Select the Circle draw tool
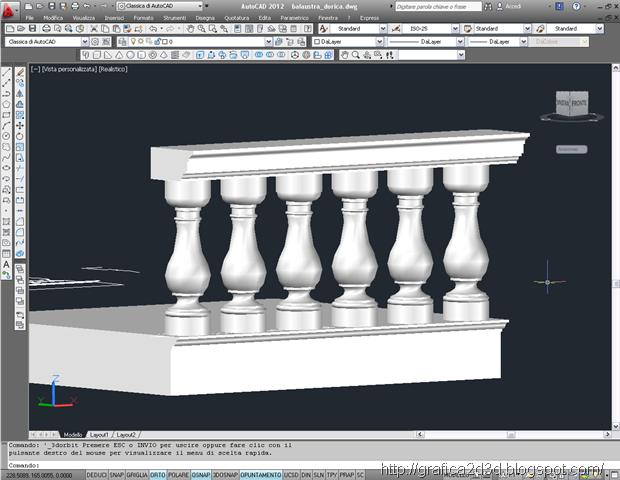The width and height of the screenshot is (620, 480). pos(6,136)
